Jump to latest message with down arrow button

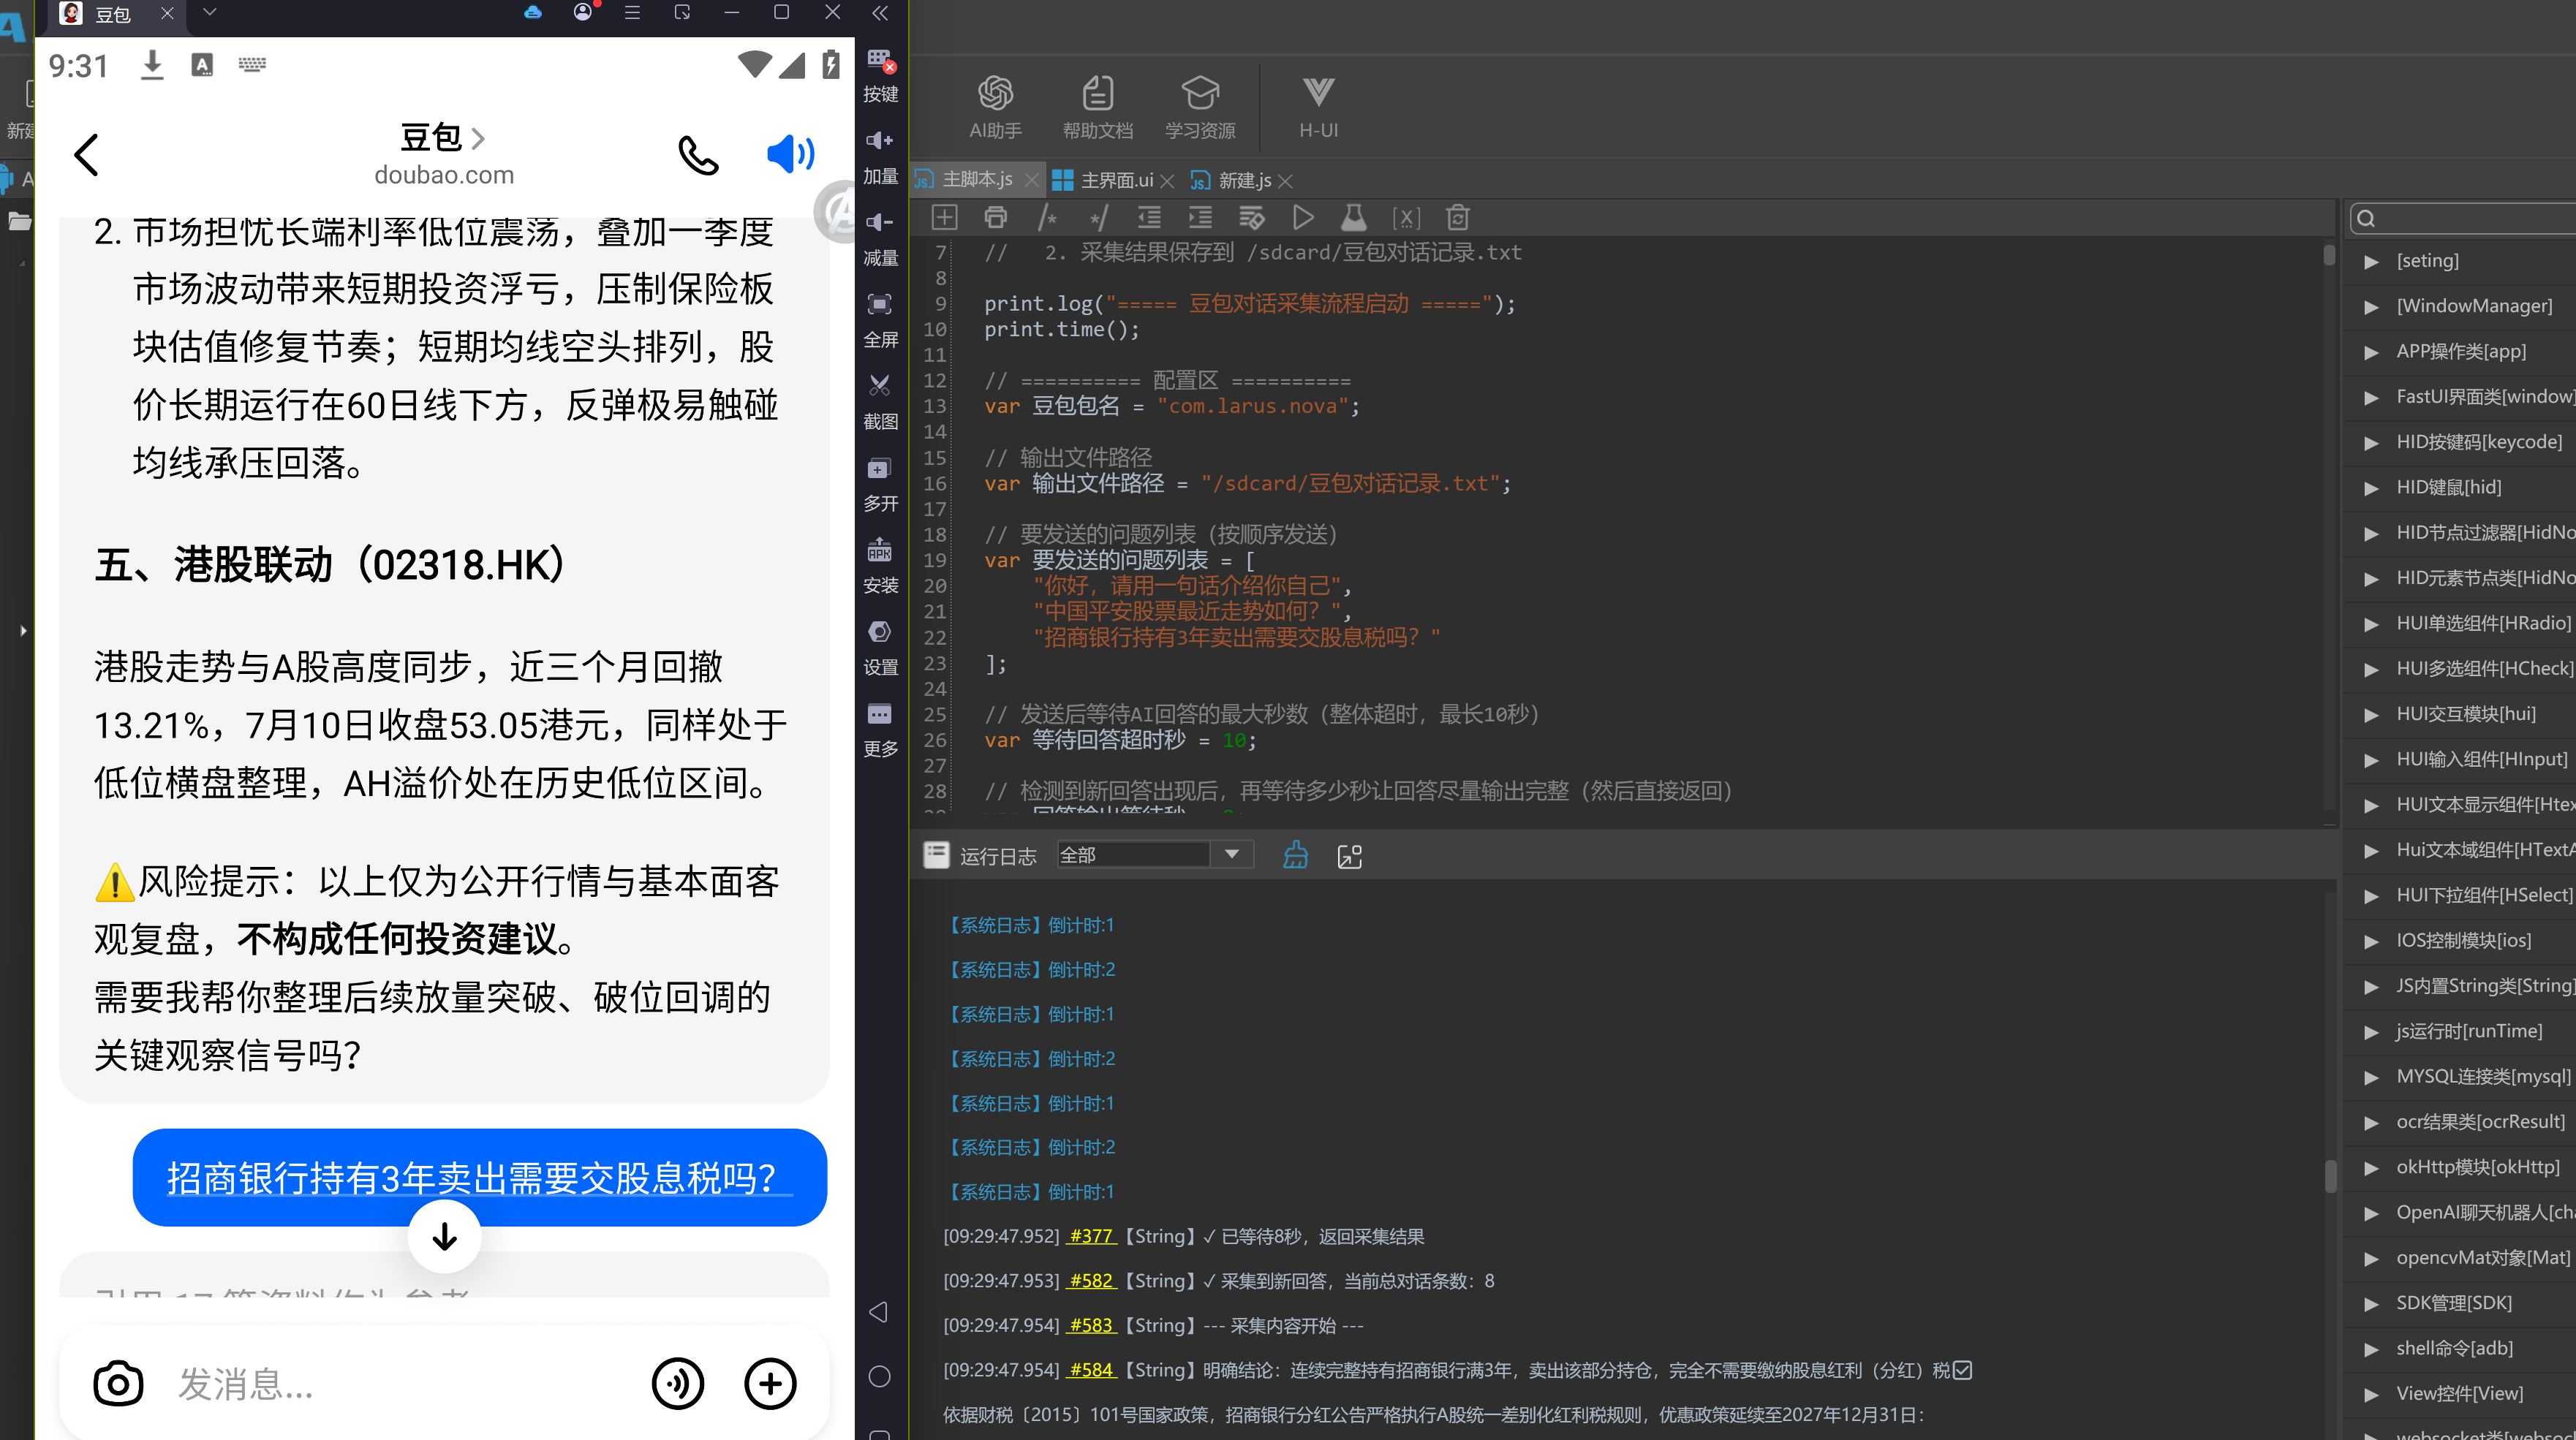pos(445,1237)
